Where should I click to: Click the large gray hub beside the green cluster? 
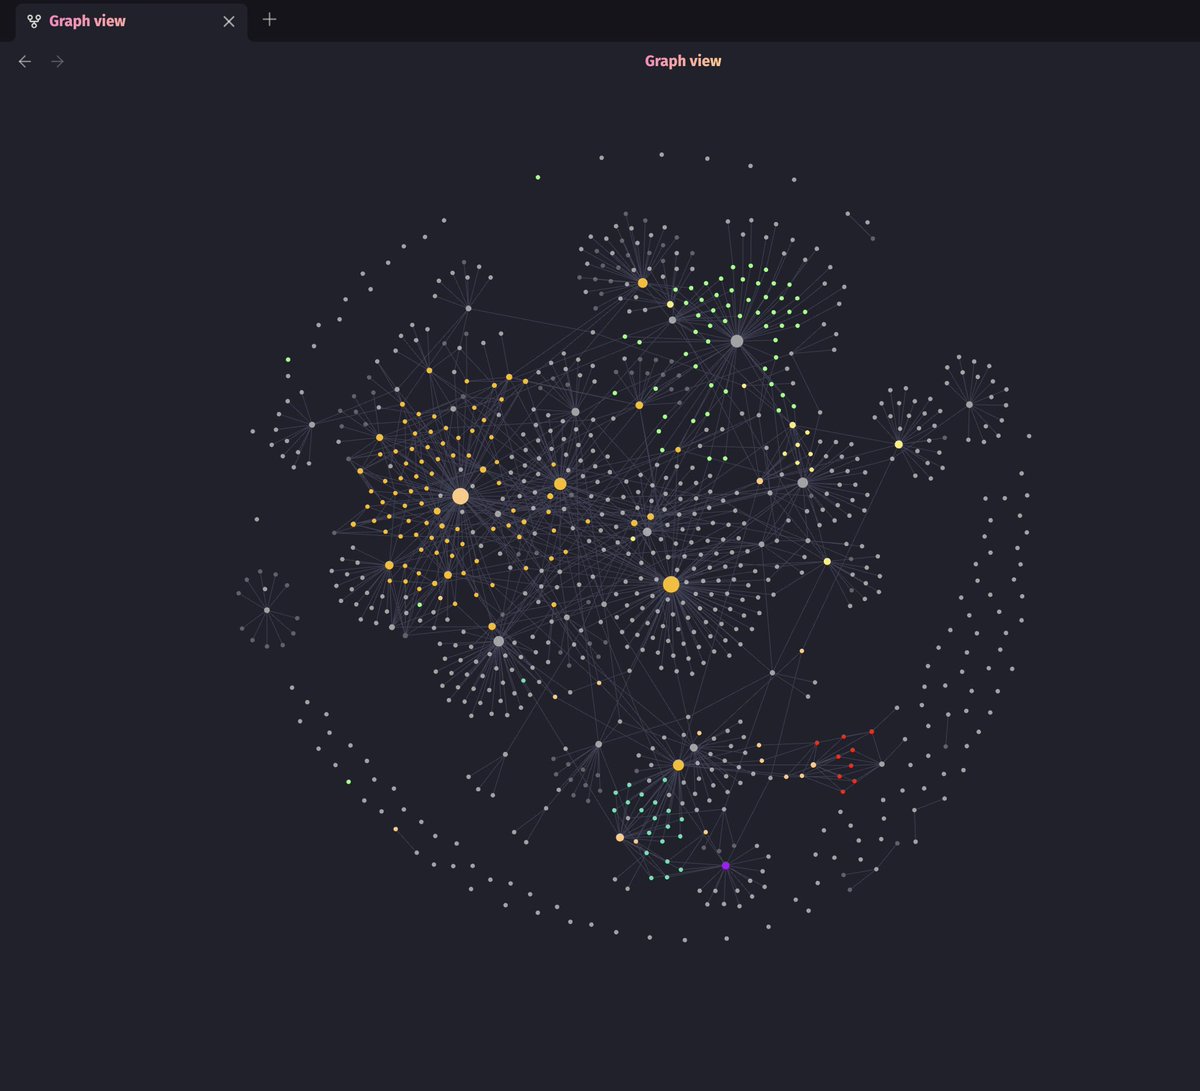tap(737, 341)
